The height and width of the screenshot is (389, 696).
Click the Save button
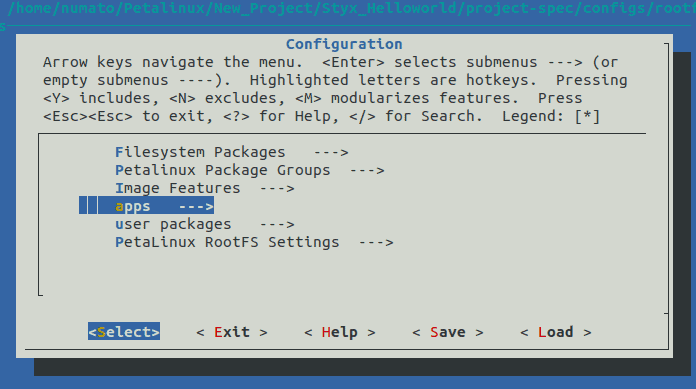pyautogui.click(x=447, y=332)
